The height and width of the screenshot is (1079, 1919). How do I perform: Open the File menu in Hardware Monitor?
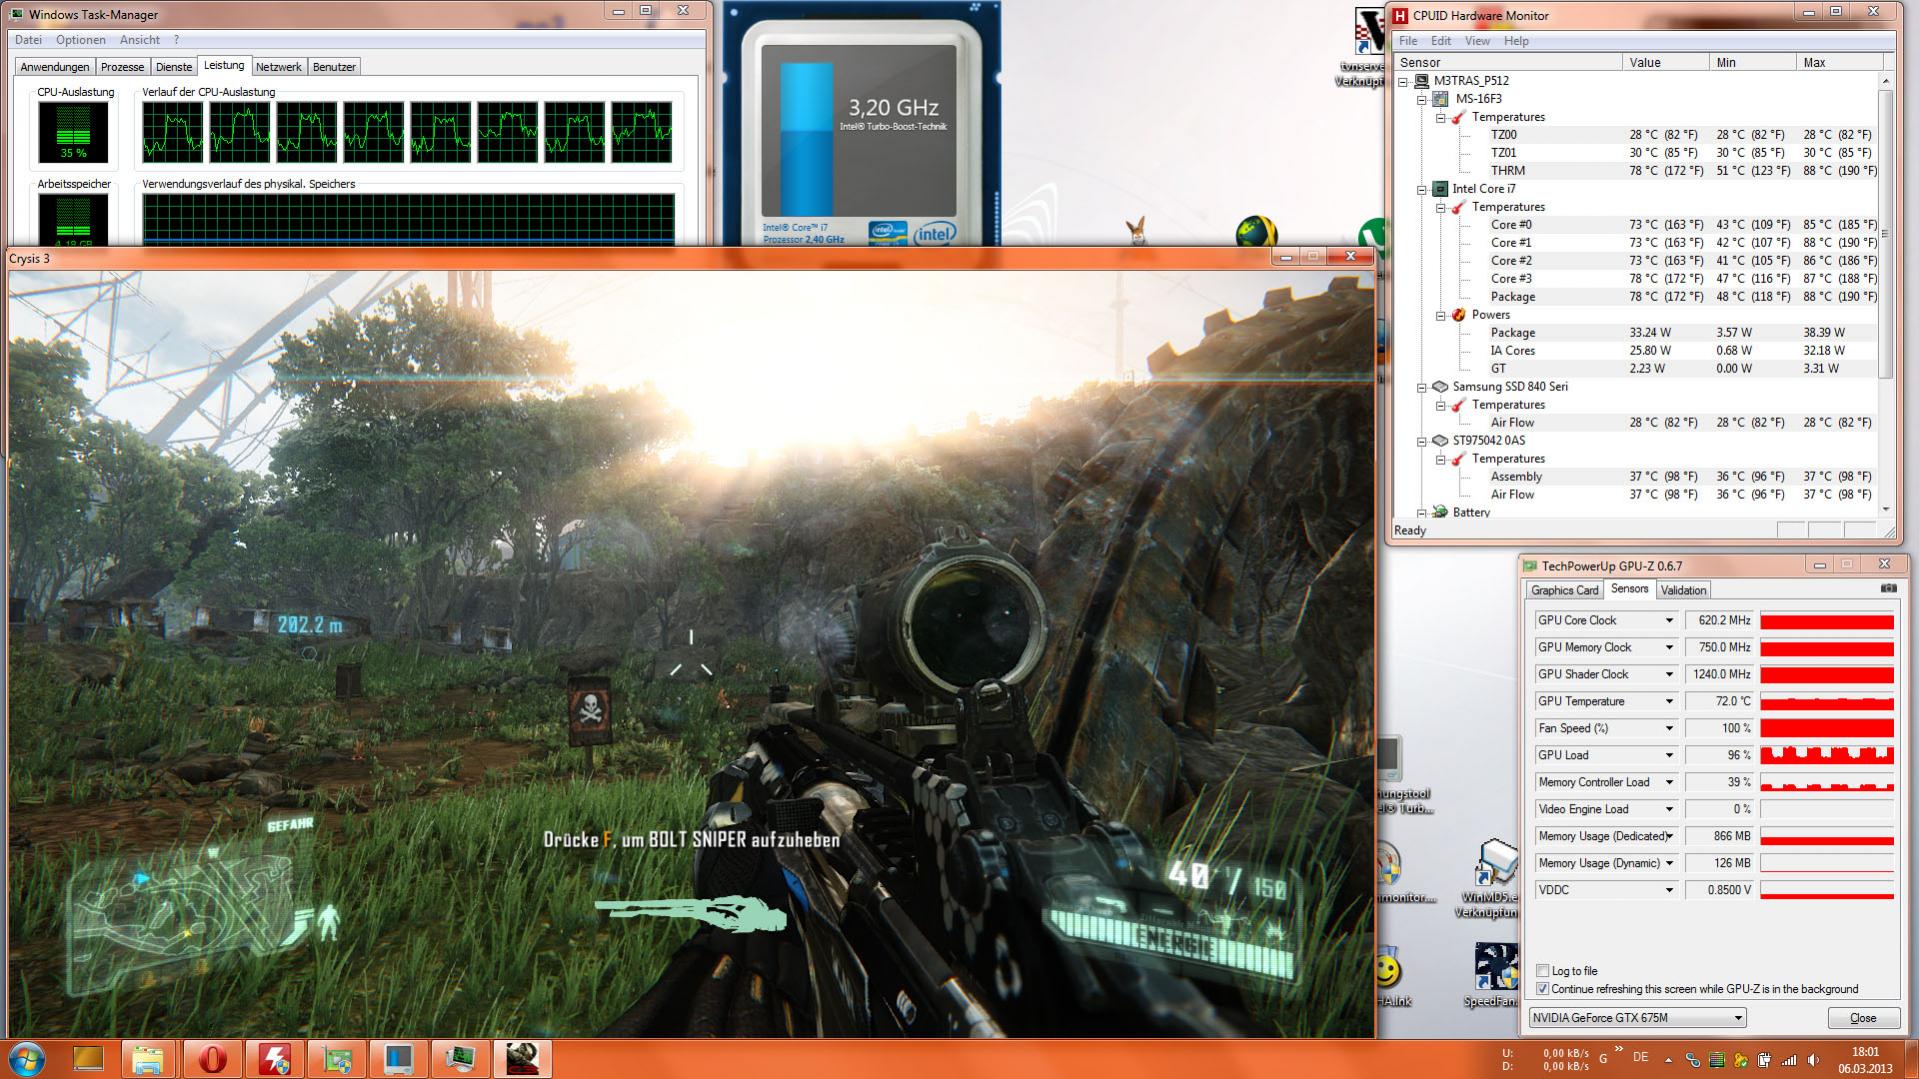[1408, 41]
